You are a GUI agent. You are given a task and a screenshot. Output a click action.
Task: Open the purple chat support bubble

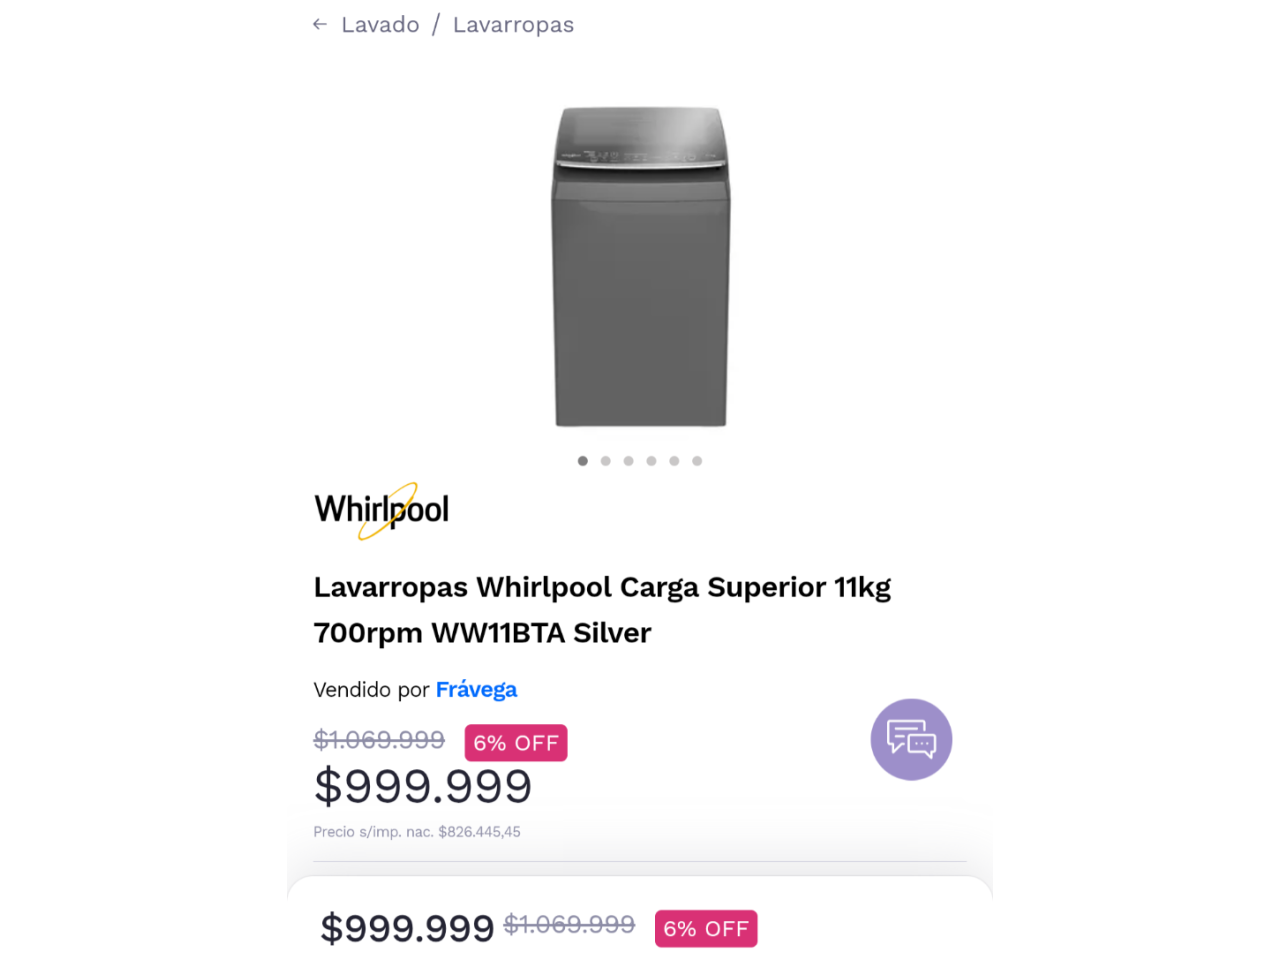pyautogui.click(x=911, y=740)
